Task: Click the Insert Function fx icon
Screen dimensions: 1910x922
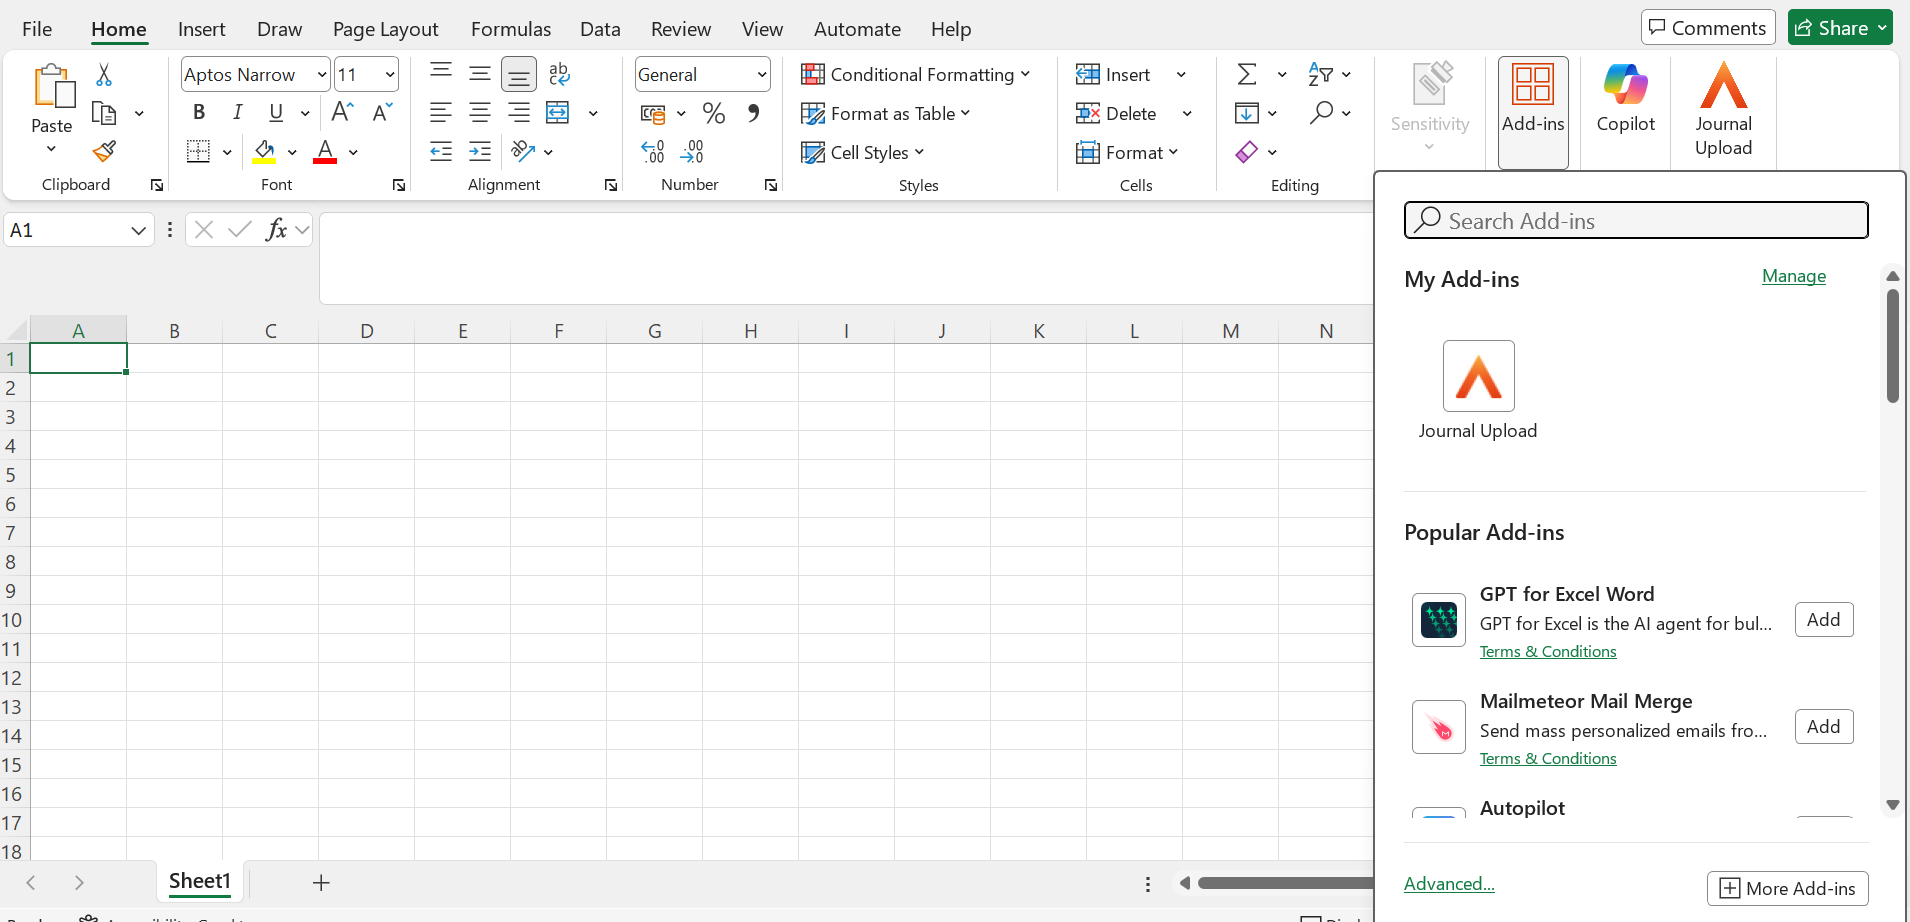Action: [x=276, y=230]
